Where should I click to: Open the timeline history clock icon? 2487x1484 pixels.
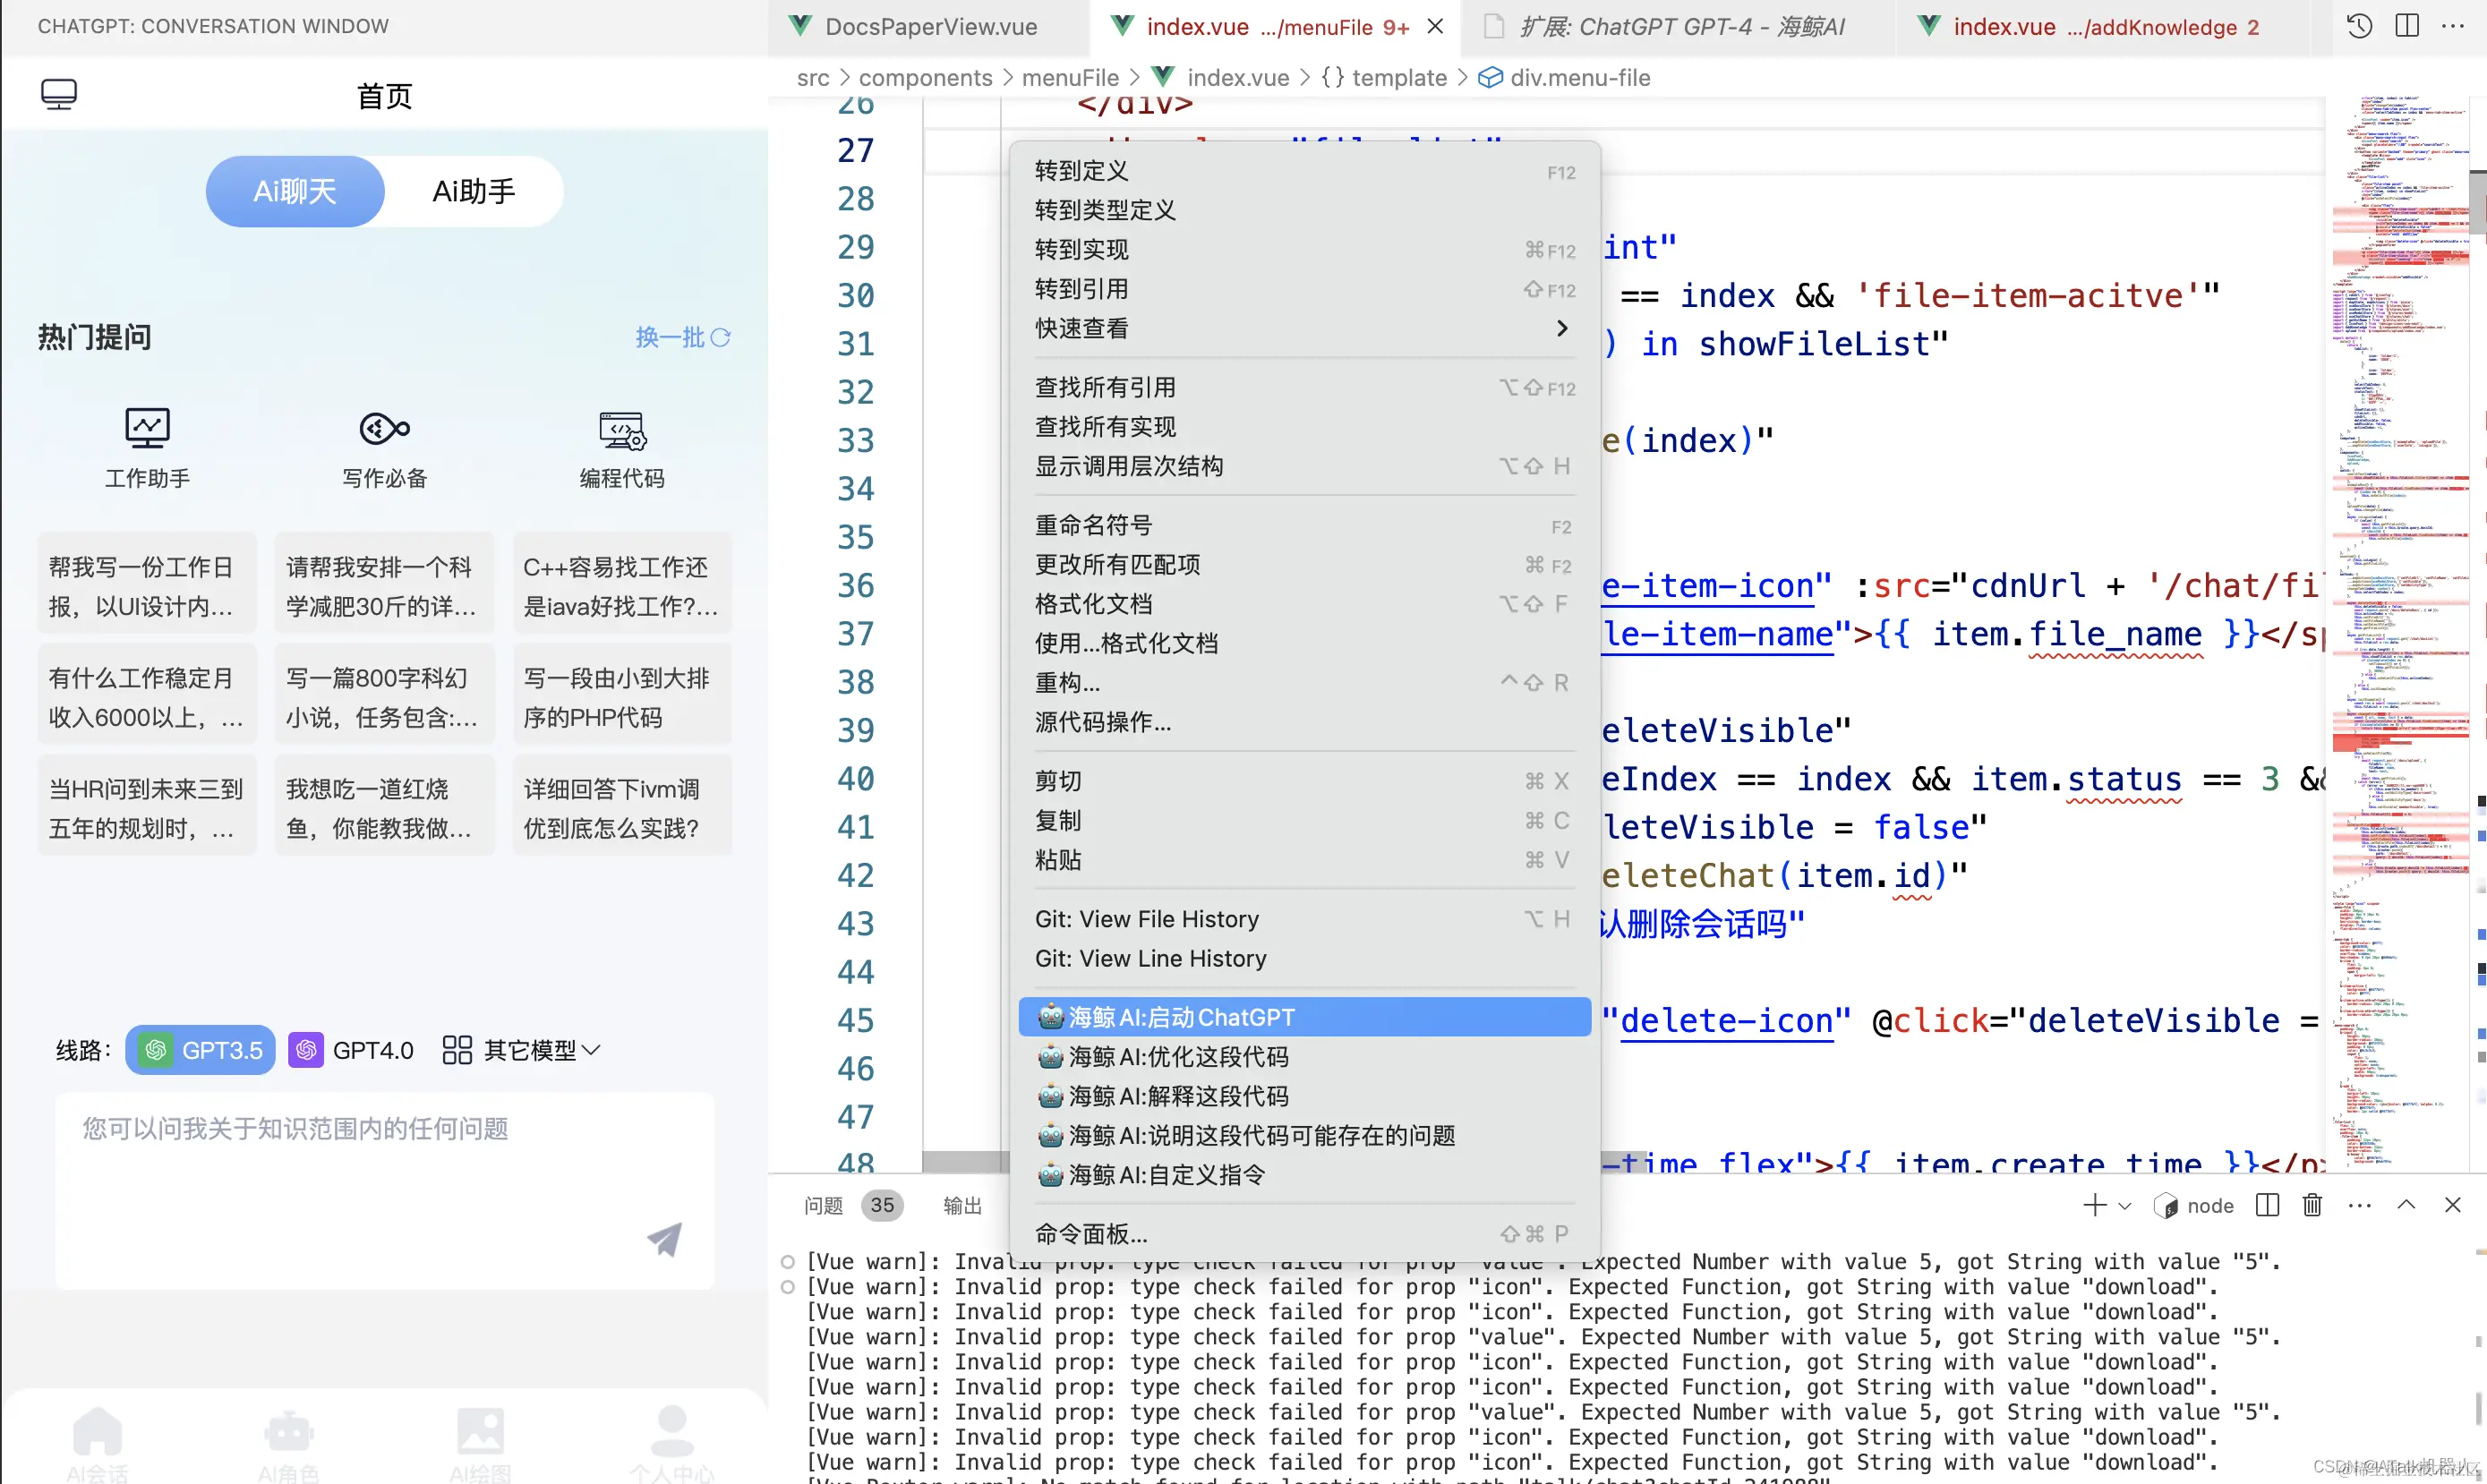coord(2359,27)
